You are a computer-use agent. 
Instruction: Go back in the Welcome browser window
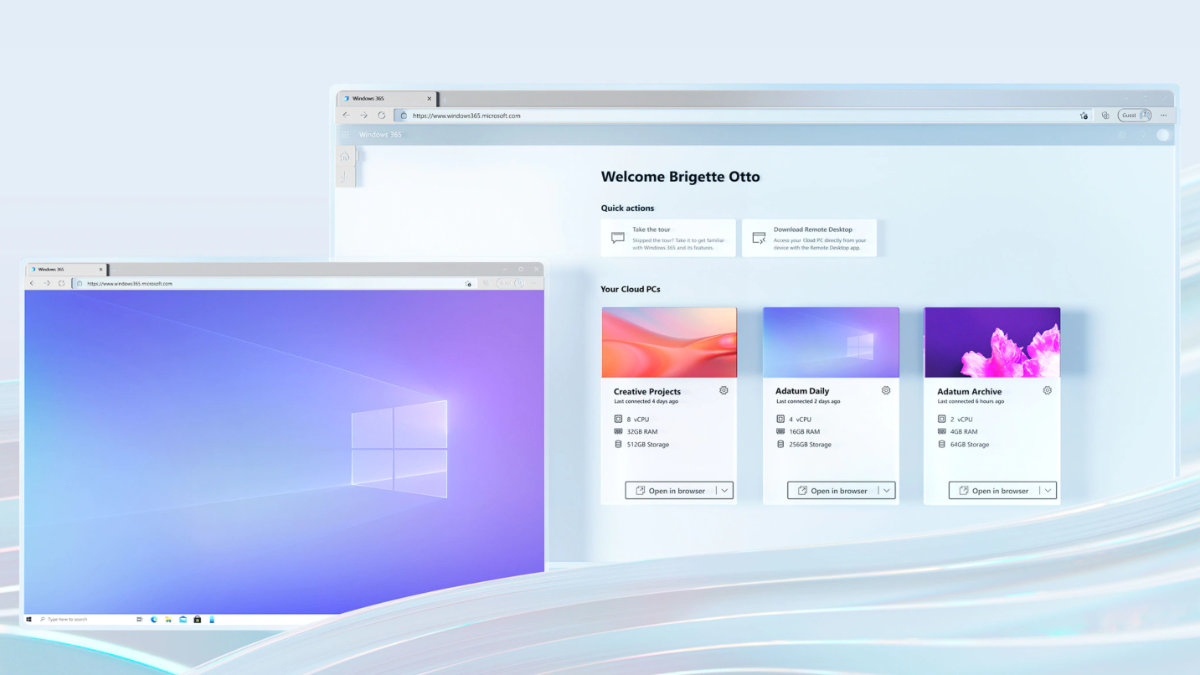click(346, 115)
